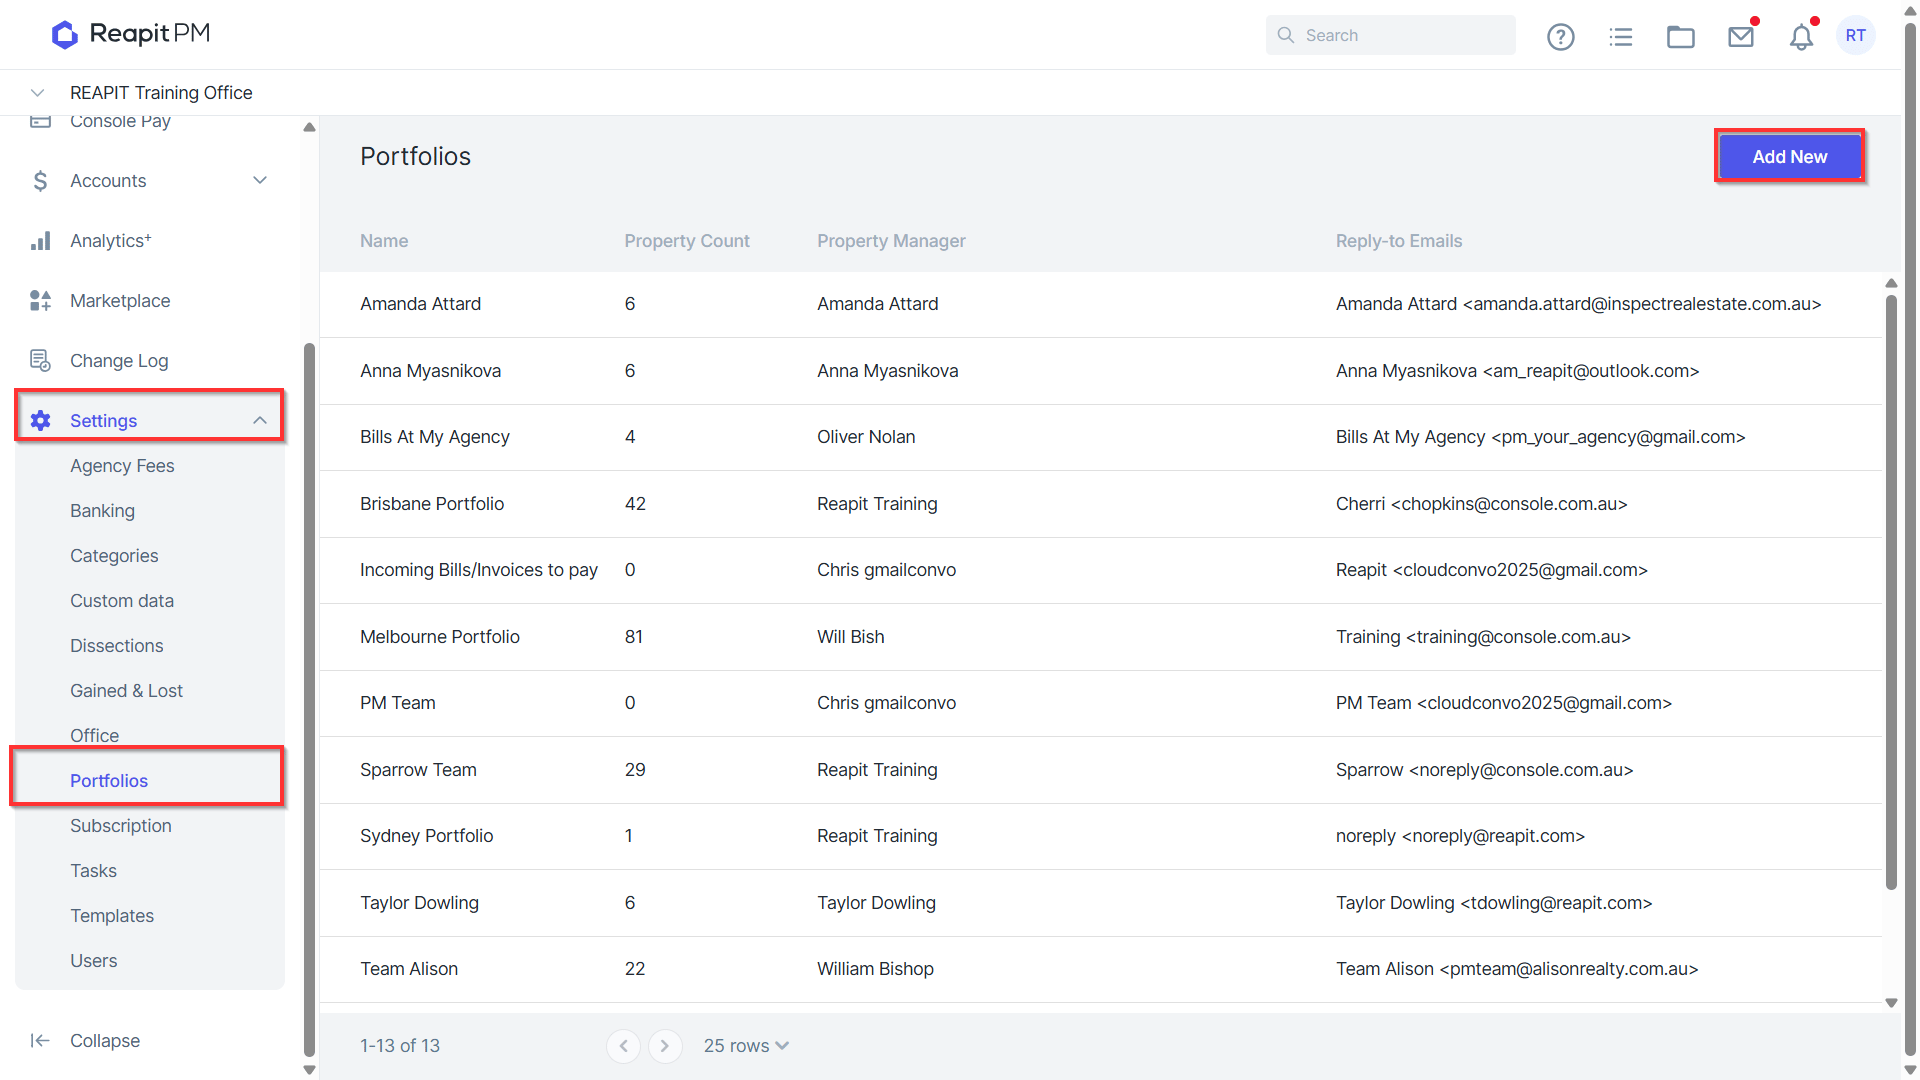1920x1080 pixels.
Task: Open Marketplace from the sidebar
Action: tap(120, 301)
